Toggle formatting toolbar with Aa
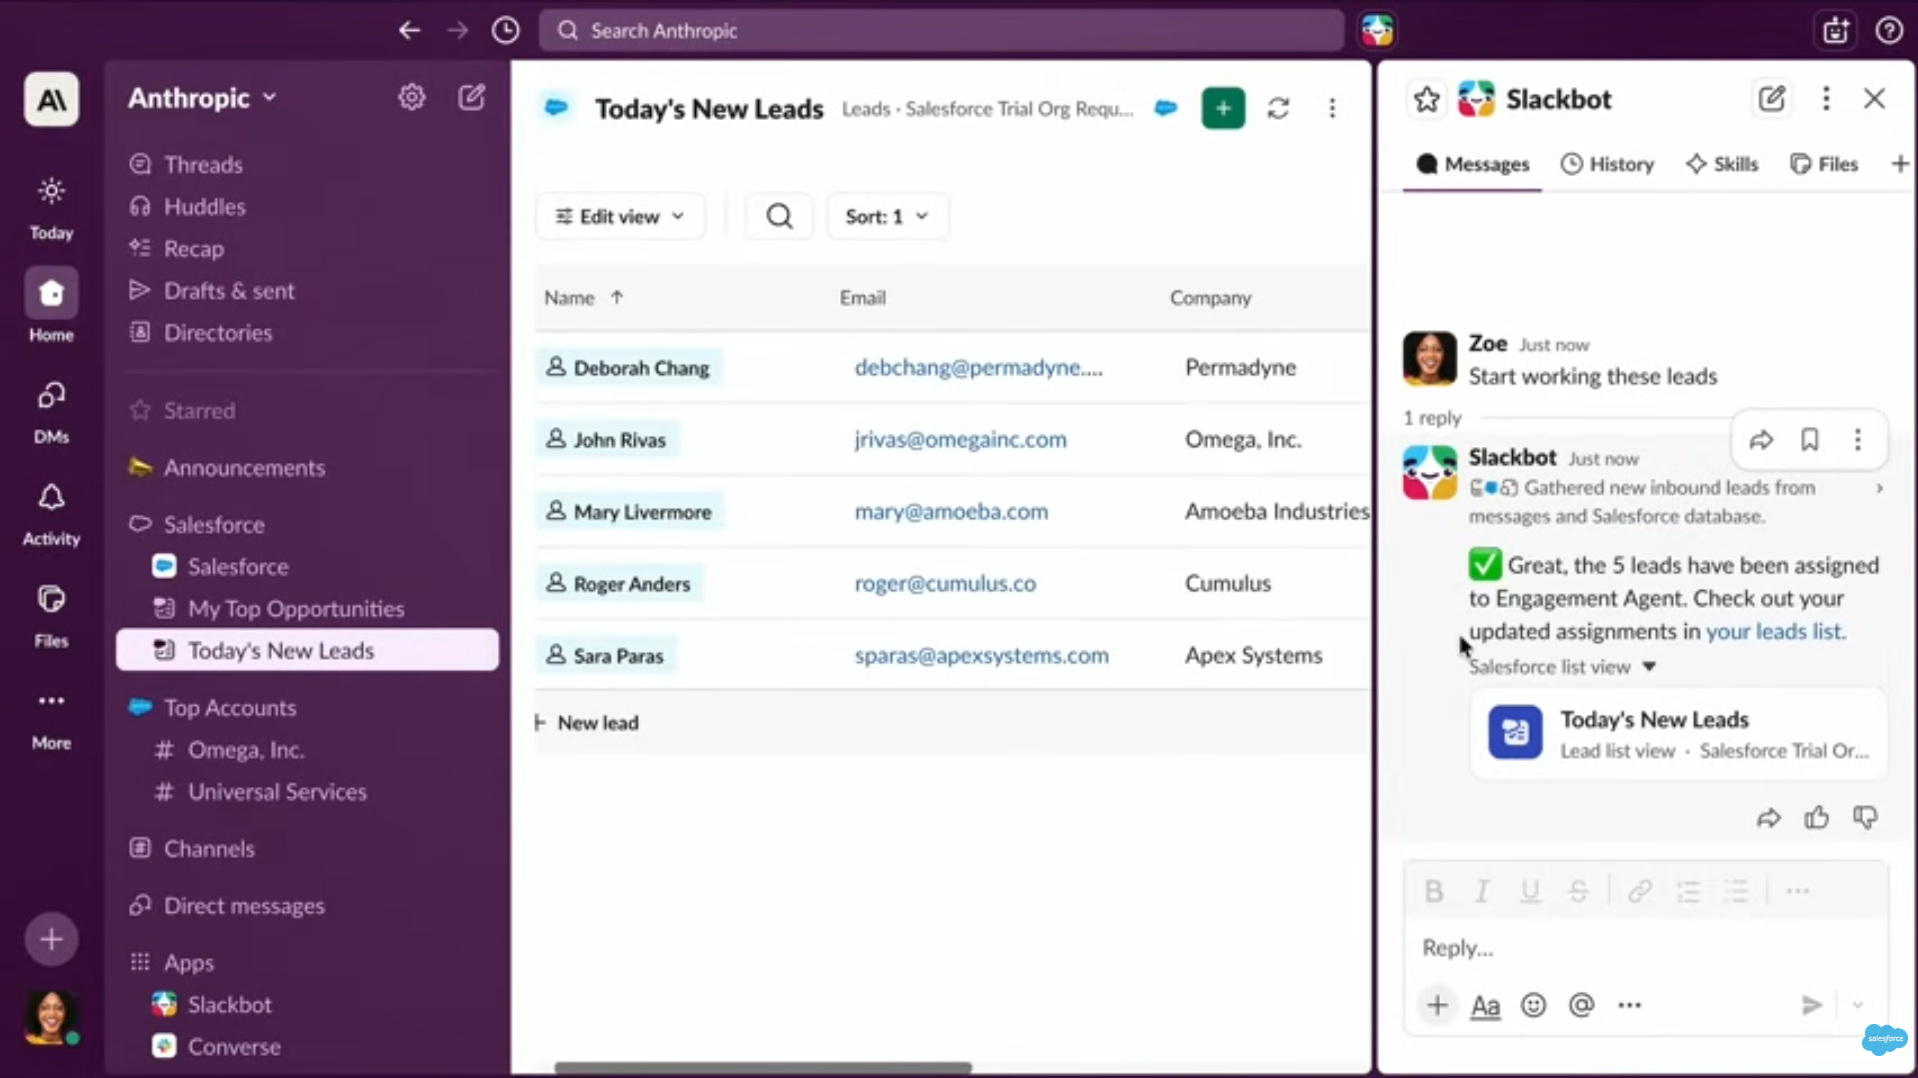 coord(1485,1005)
